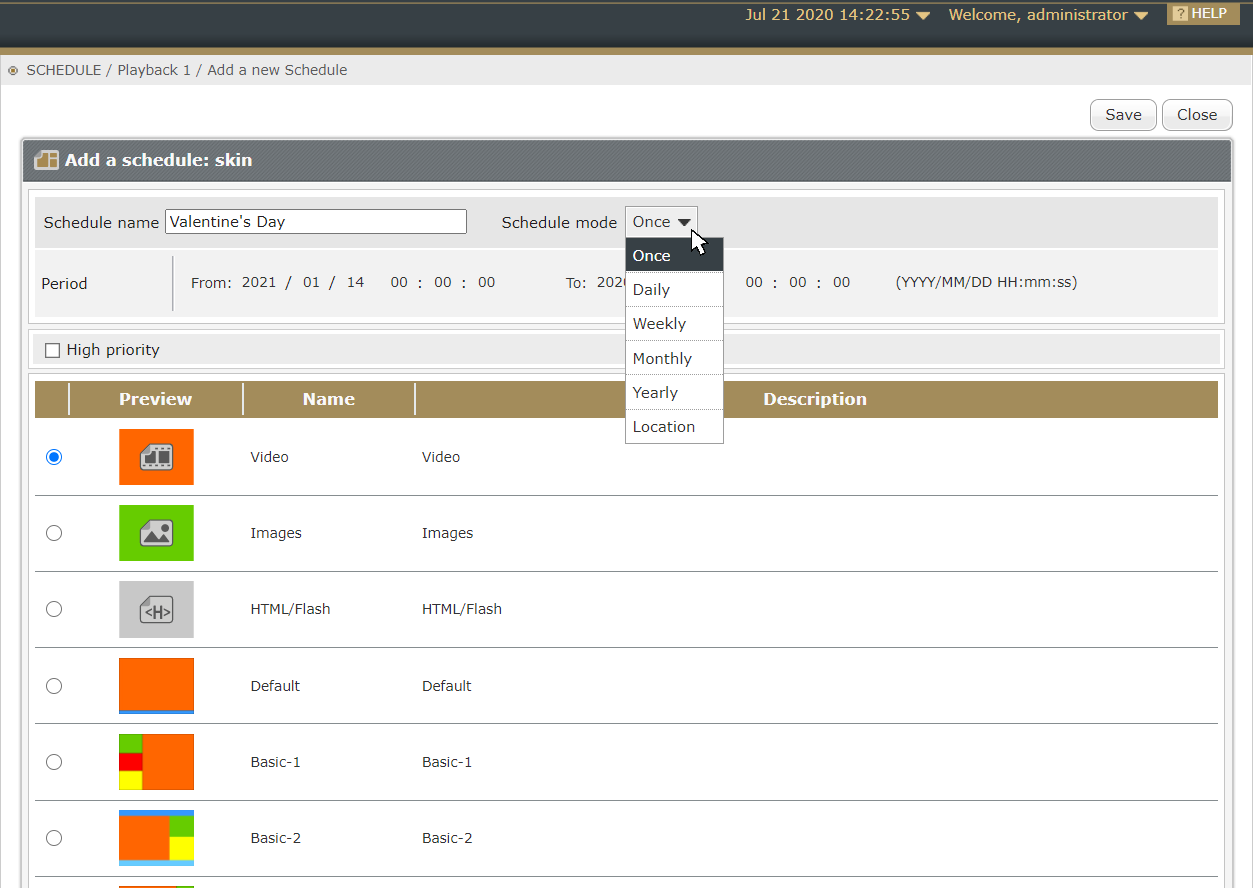Click the To year field
Viewport: 1253px width, 888px height.
[x=610, y=283]
